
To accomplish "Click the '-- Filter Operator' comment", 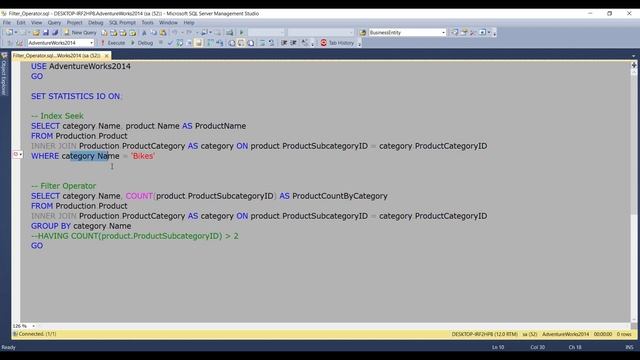I will (64, 186).
